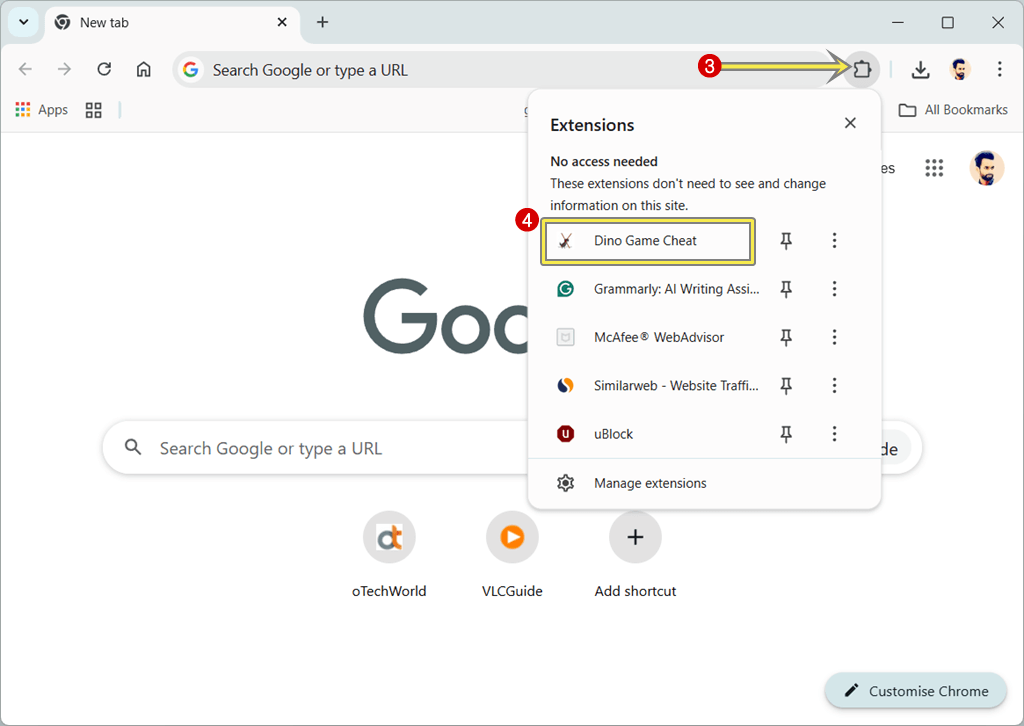Open more options for Similarweb
Image resolution: width=1024 pixels, height=726 pixels.
coord(834,385)
